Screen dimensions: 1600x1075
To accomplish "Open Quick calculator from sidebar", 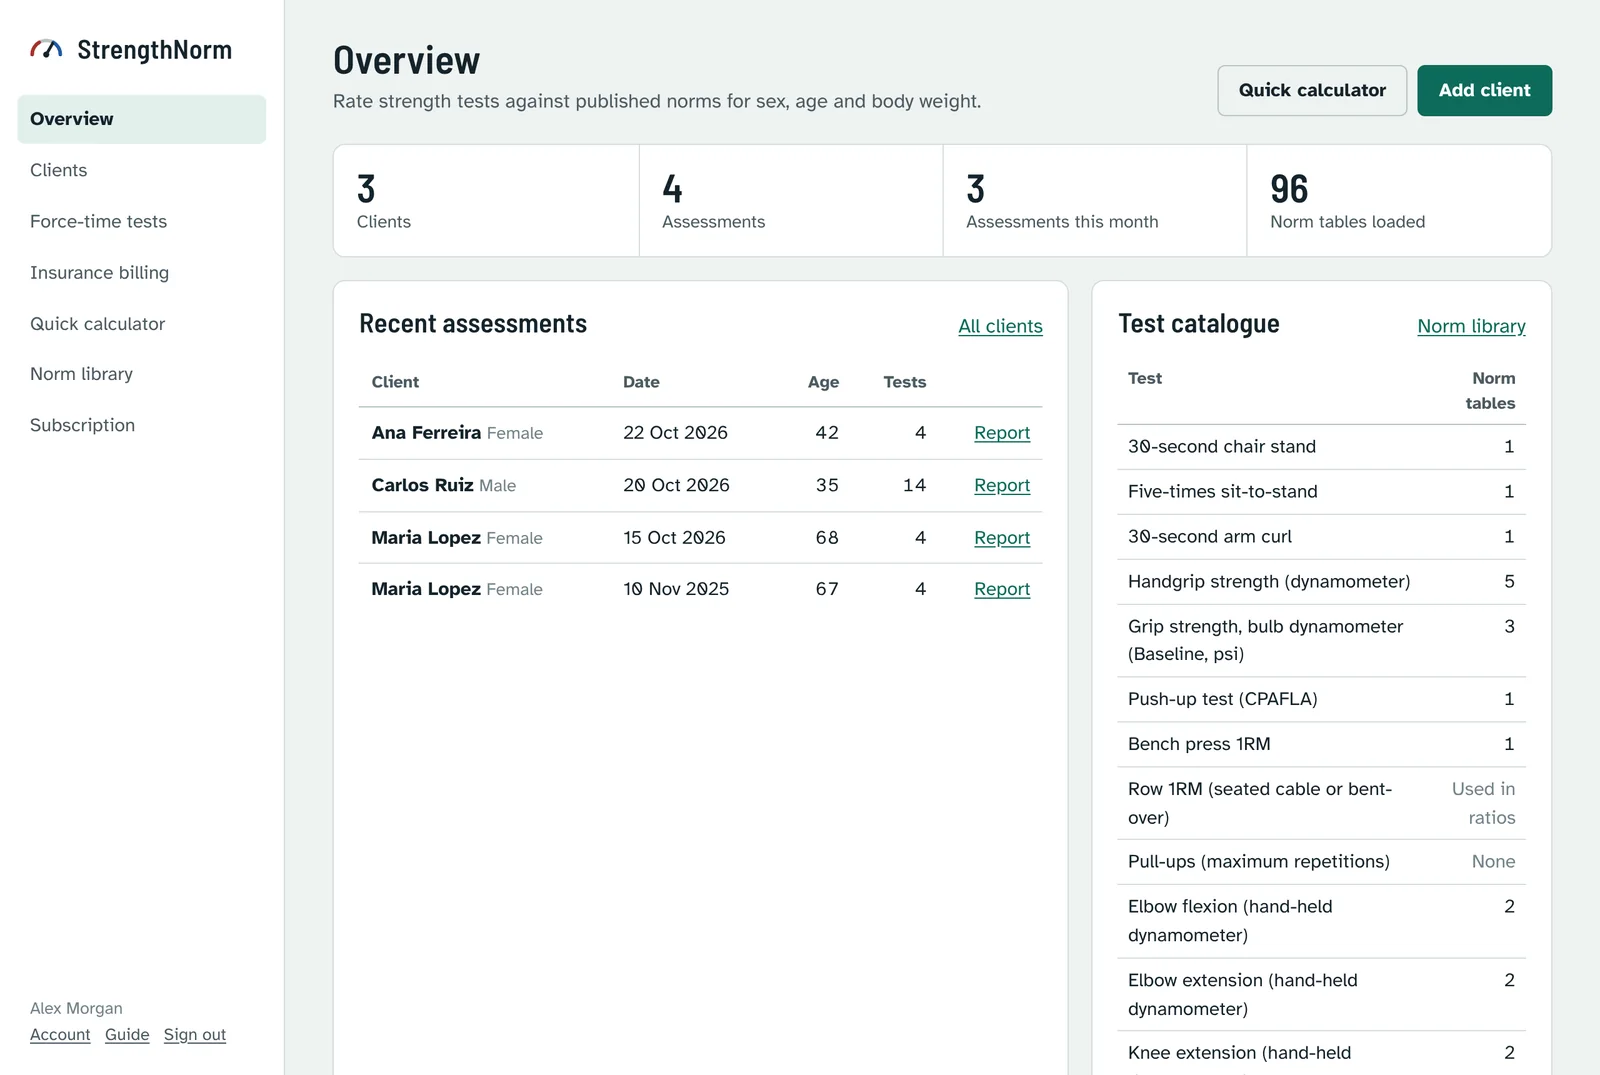I will [x=141, y=323].
